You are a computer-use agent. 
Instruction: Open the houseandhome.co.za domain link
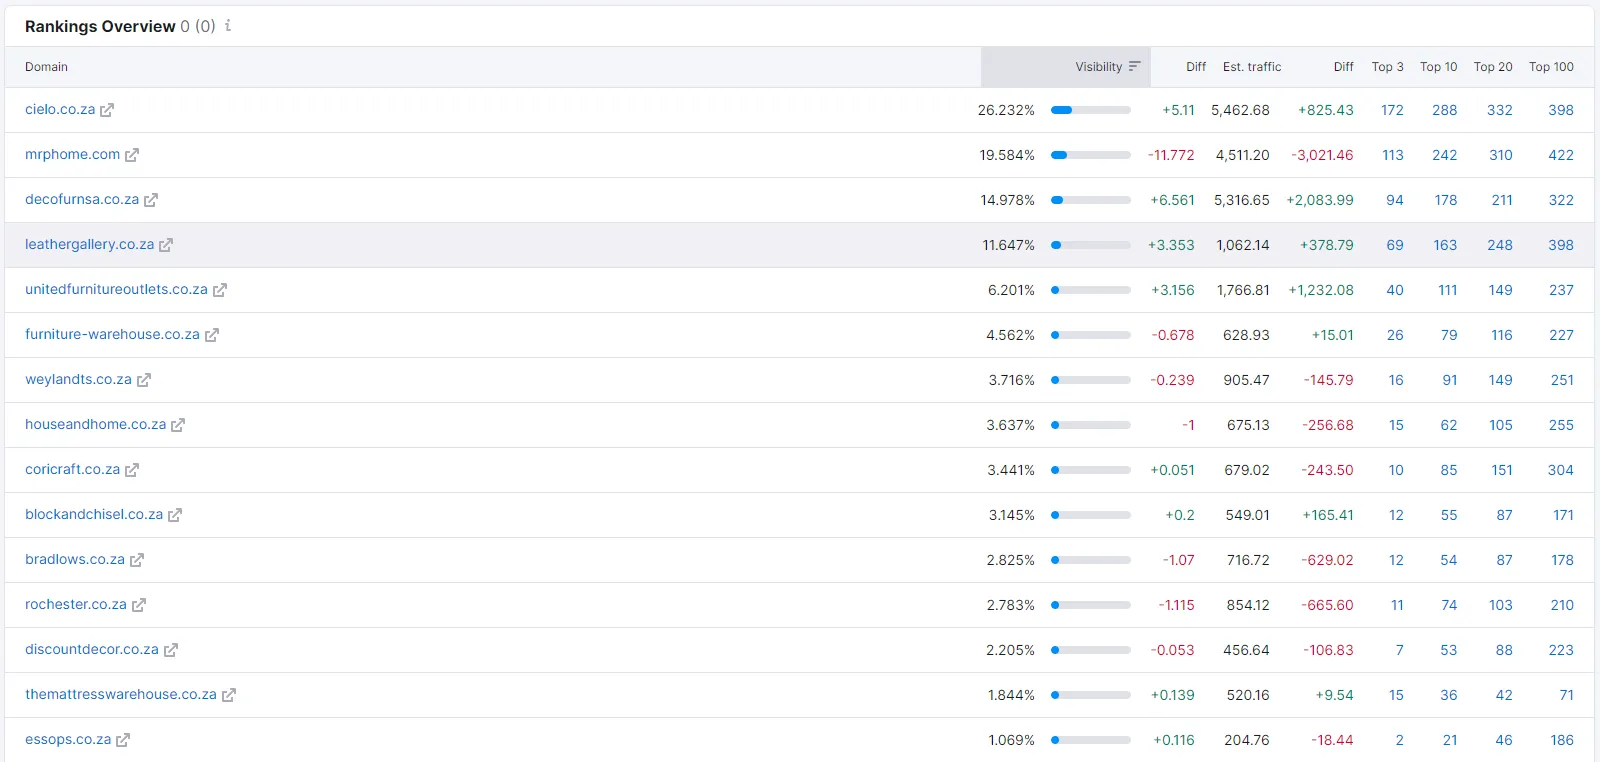point(95,424)
